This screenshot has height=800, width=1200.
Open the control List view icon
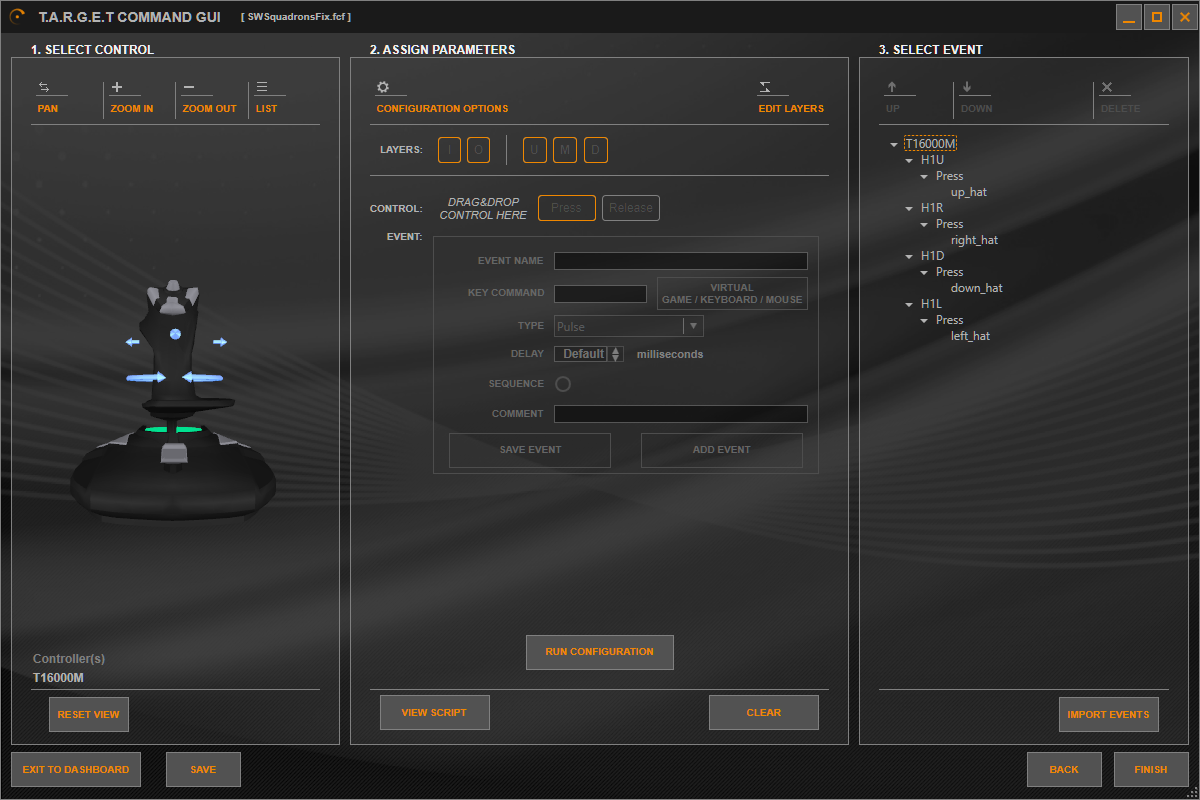pyautogui.click(x=262, y=87)
